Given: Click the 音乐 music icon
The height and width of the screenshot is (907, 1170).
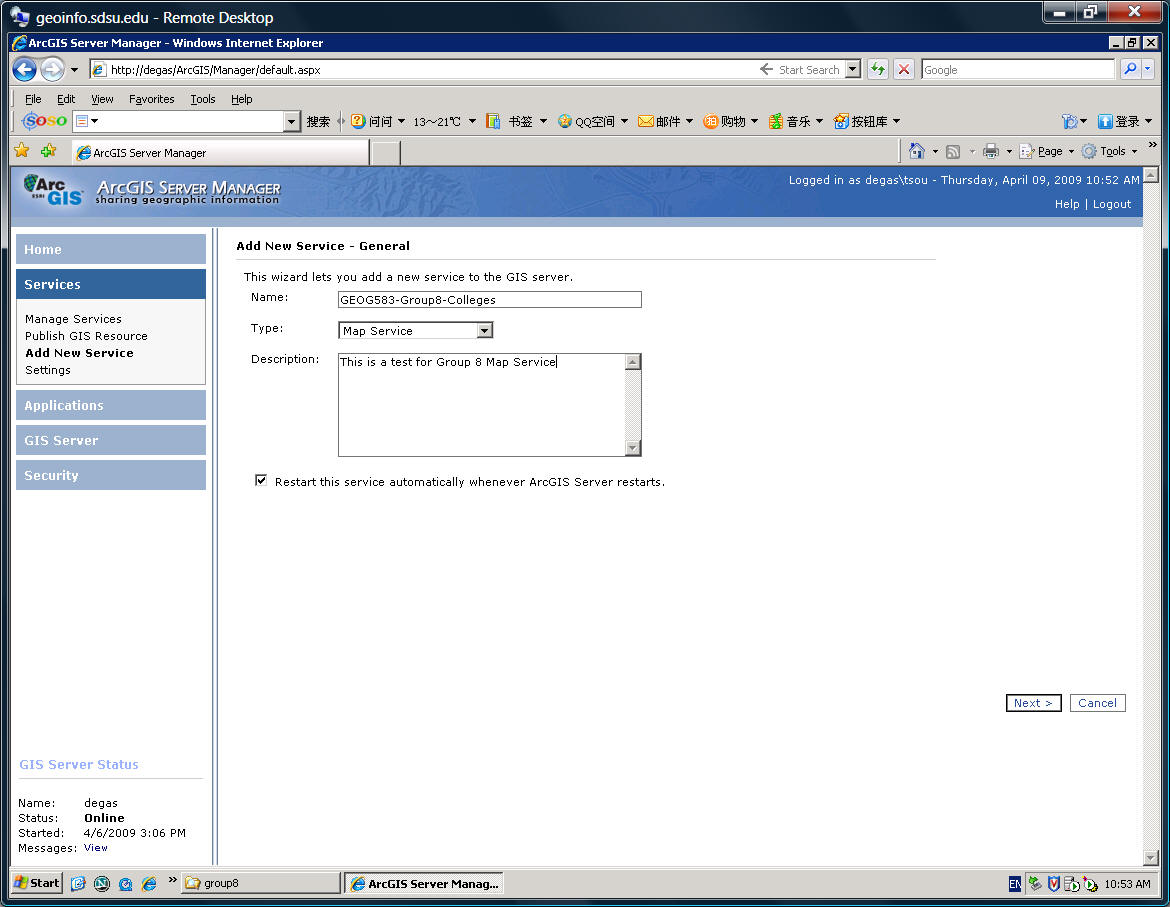Looking at the screenshot, I should coord(776,121).
